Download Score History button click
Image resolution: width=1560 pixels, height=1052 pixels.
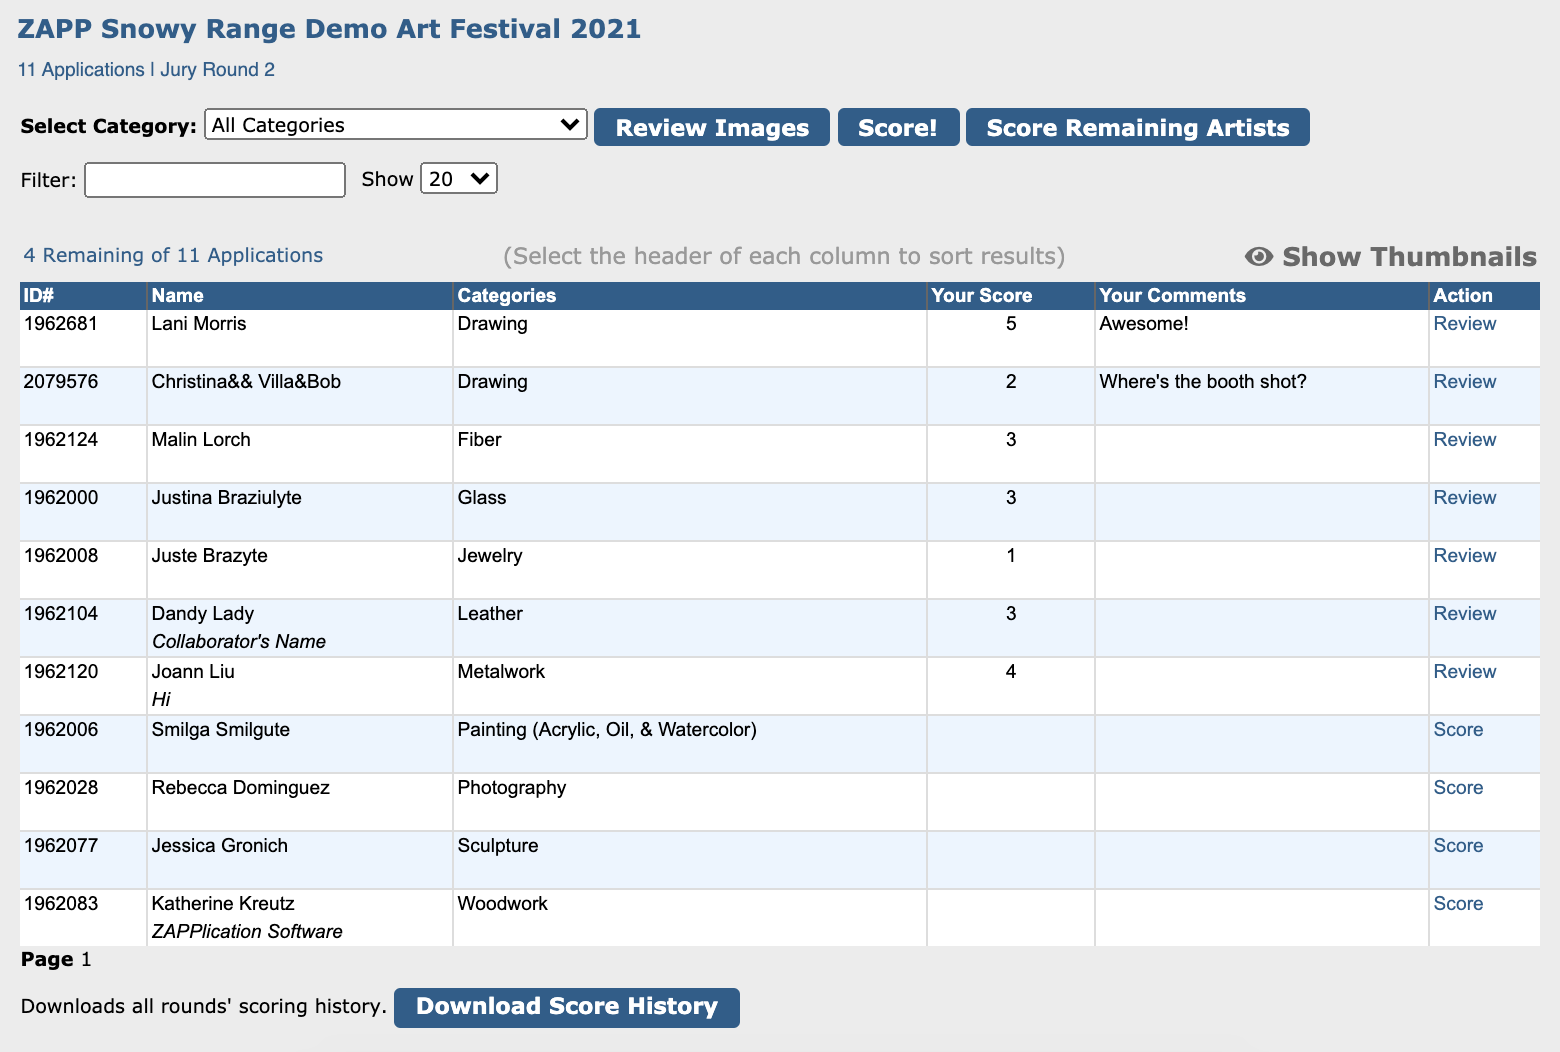point(566,1007)
